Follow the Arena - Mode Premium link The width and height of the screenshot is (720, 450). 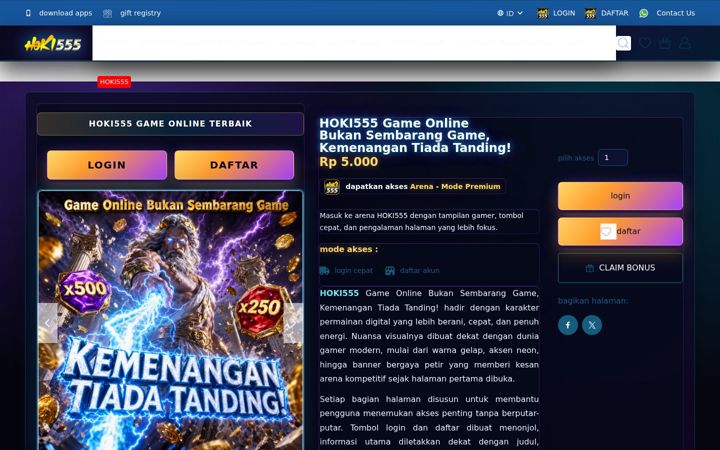tap(455, 186)
